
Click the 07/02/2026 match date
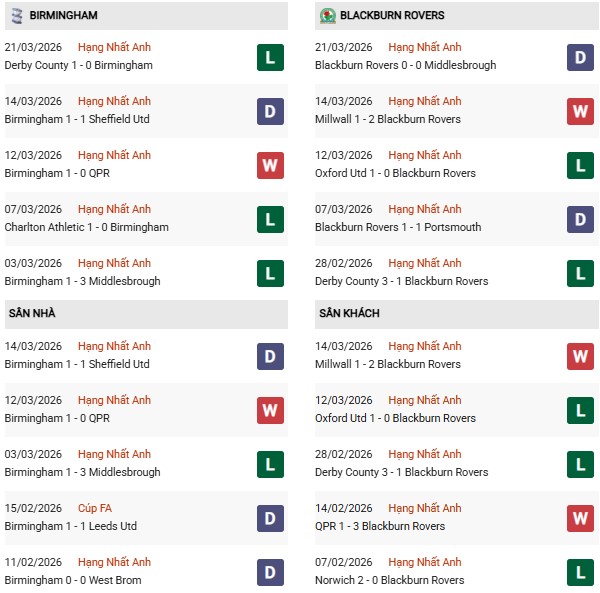(343, 562)
